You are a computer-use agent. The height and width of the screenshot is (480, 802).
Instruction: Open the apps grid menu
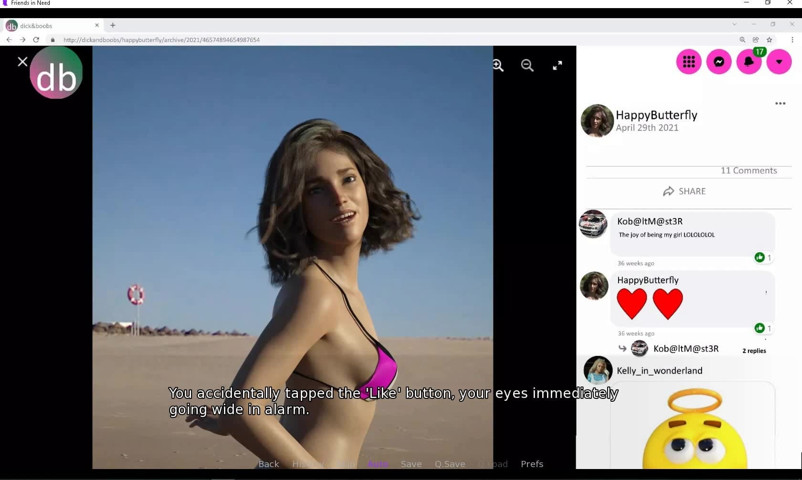(x=689, y=62)
